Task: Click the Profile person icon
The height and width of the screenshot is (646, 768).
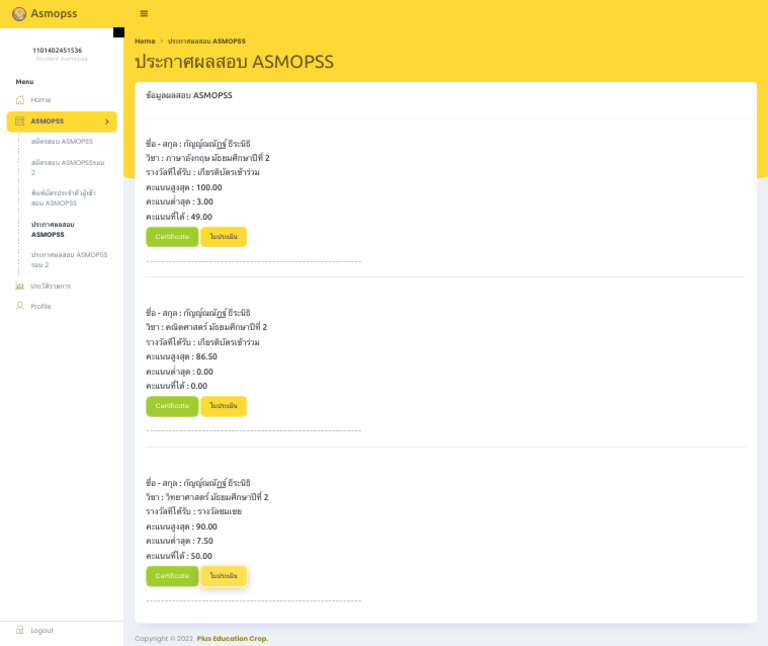Action: pos(20,306)
